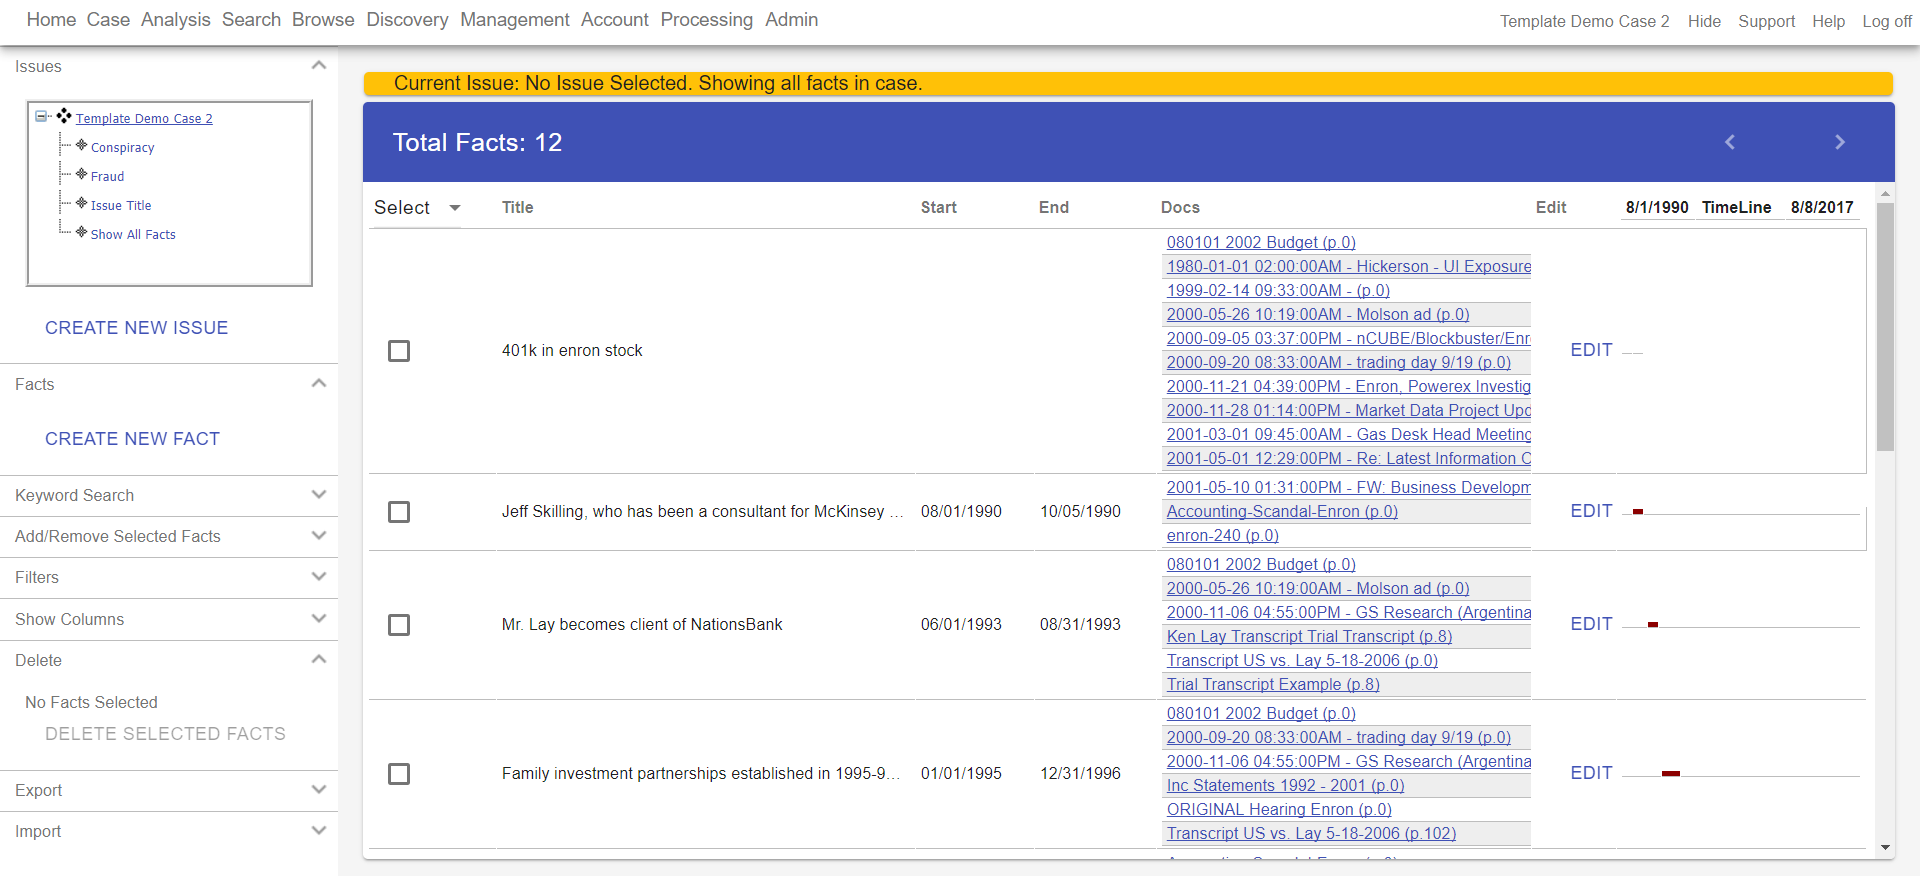Click the Family investment partnerships timeline bar
This screenshot has height=876, width=1920.
click(x=1670, y=773)
